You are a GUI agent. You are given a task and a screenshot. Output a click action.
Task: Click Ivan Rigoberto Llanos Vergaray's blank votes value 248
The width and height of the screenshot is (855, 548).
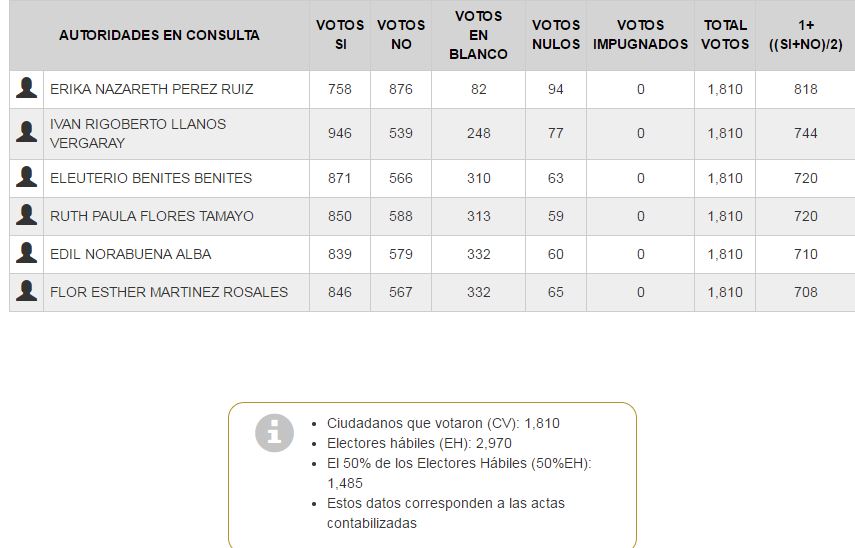click(x=478, y=133)
